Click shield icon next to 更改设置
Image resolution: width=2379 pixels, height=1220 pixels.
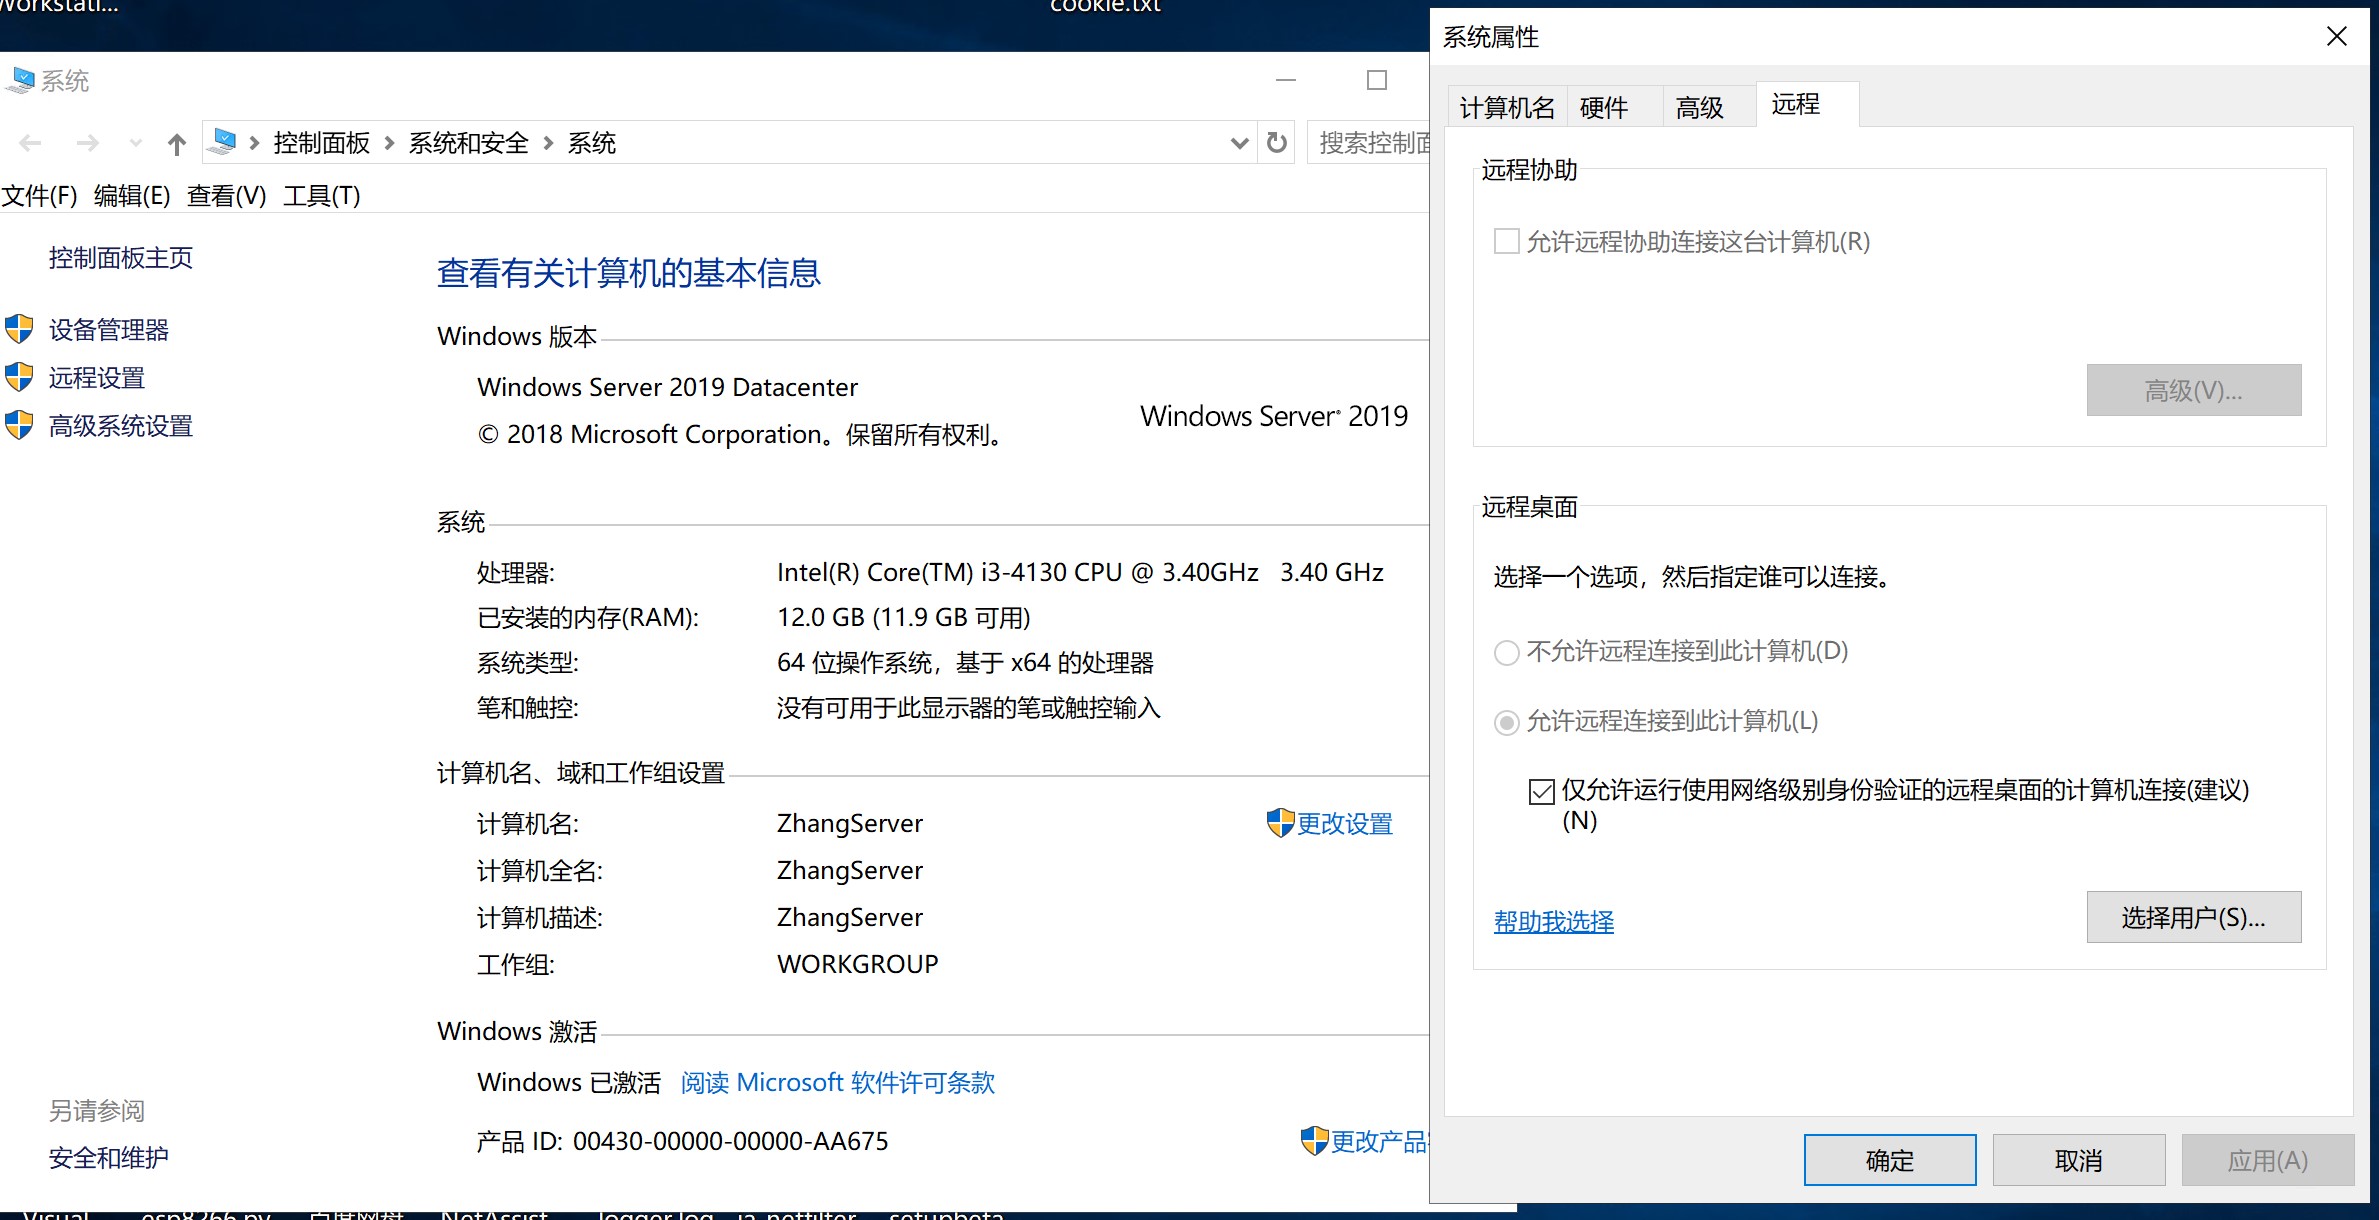click(1280, 823)
